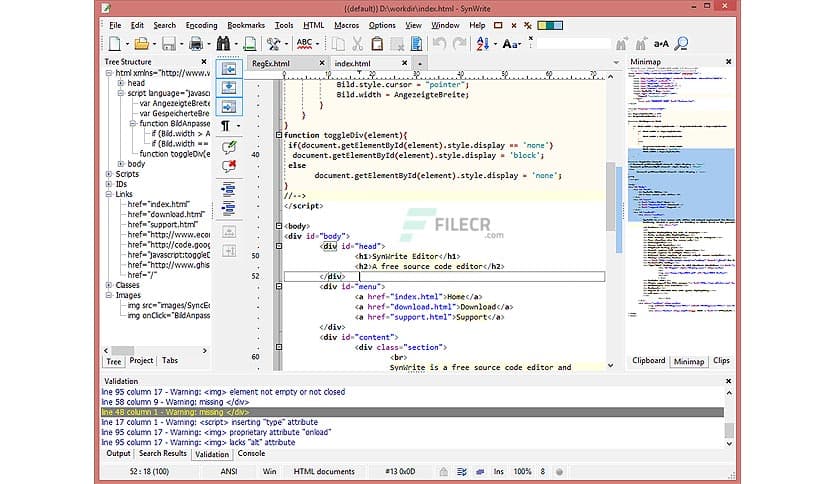The width and height of the screenshot is (836, 484).
Task: Switch to the Clips tab
Action: click(721, 361)
